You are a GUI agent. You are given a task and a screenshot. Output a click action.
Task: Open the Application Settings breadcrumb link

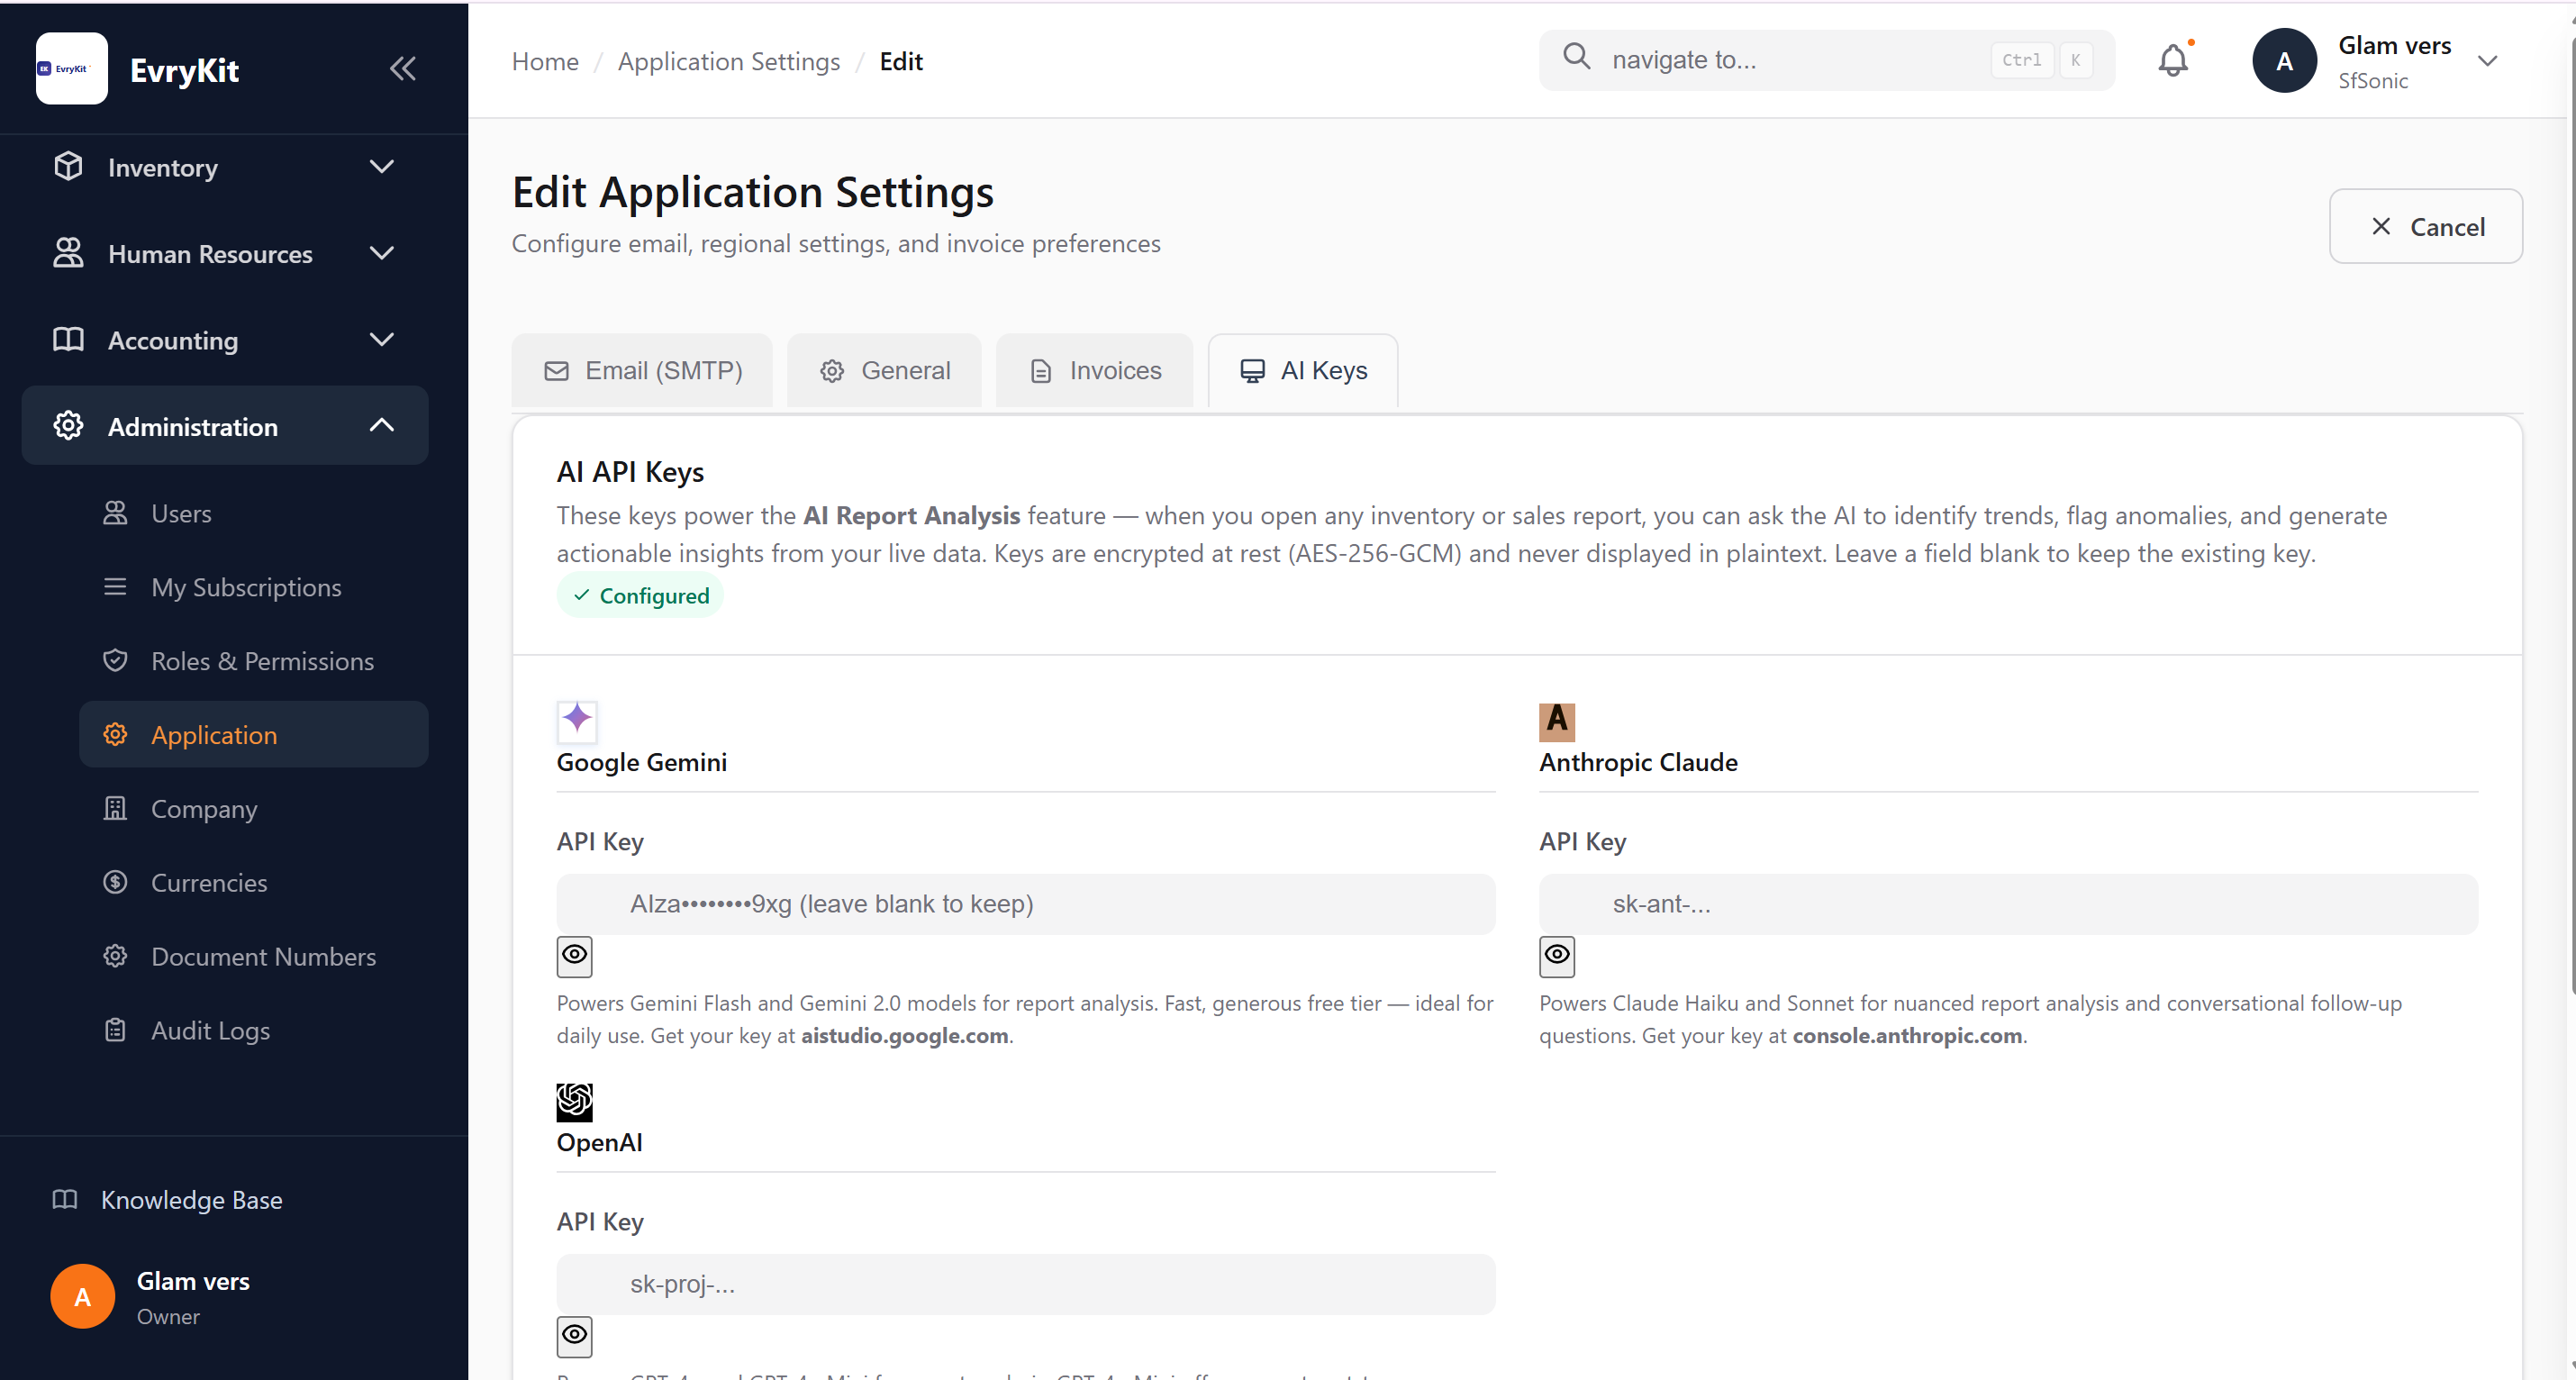point(728,61)
